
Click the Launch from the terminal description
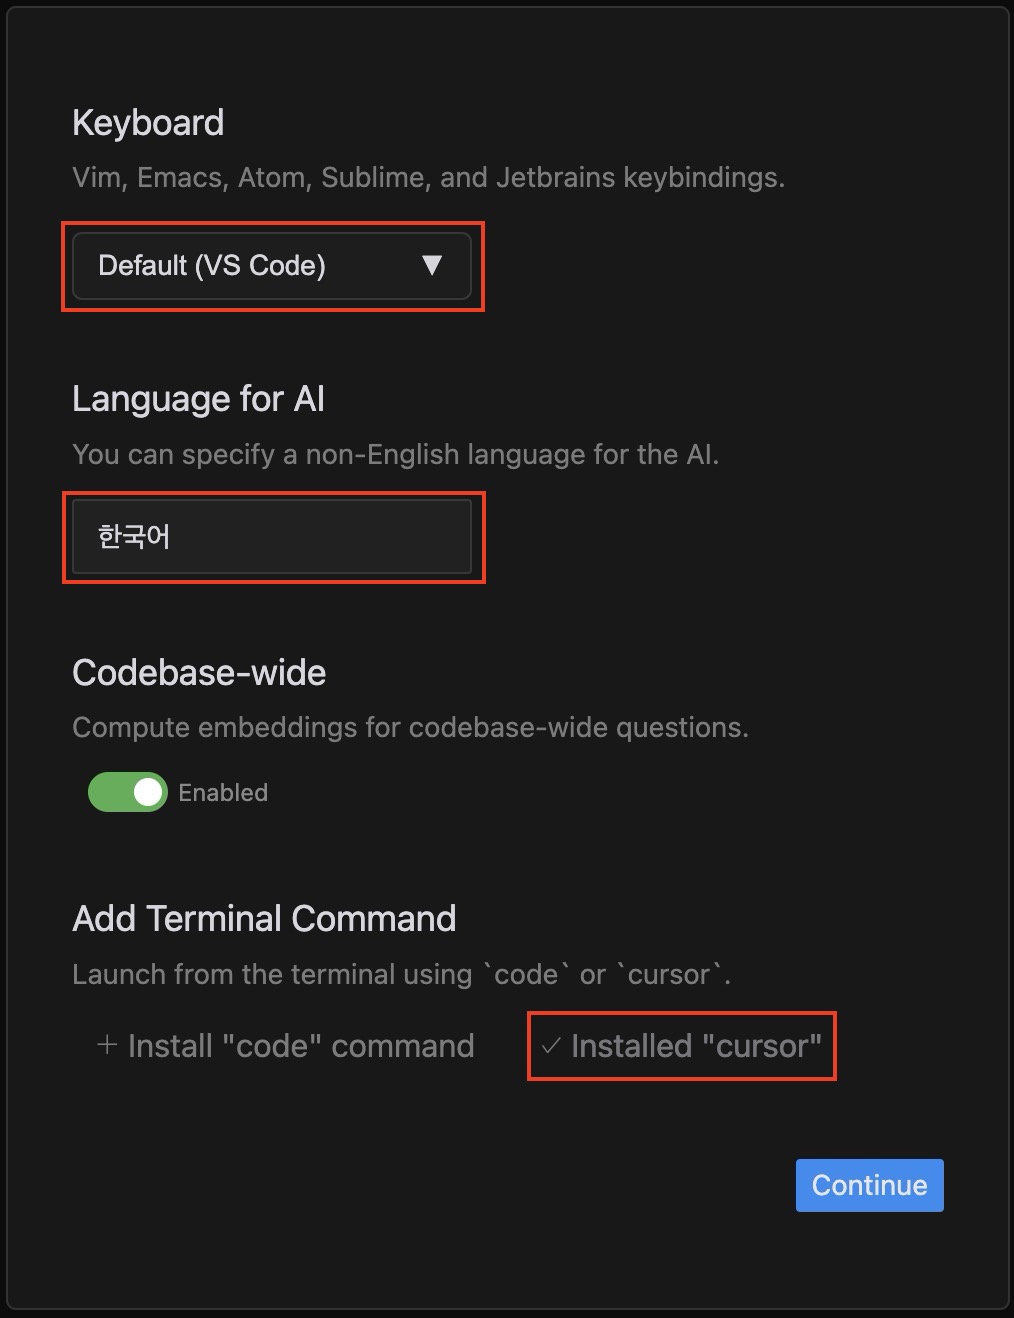401,974
